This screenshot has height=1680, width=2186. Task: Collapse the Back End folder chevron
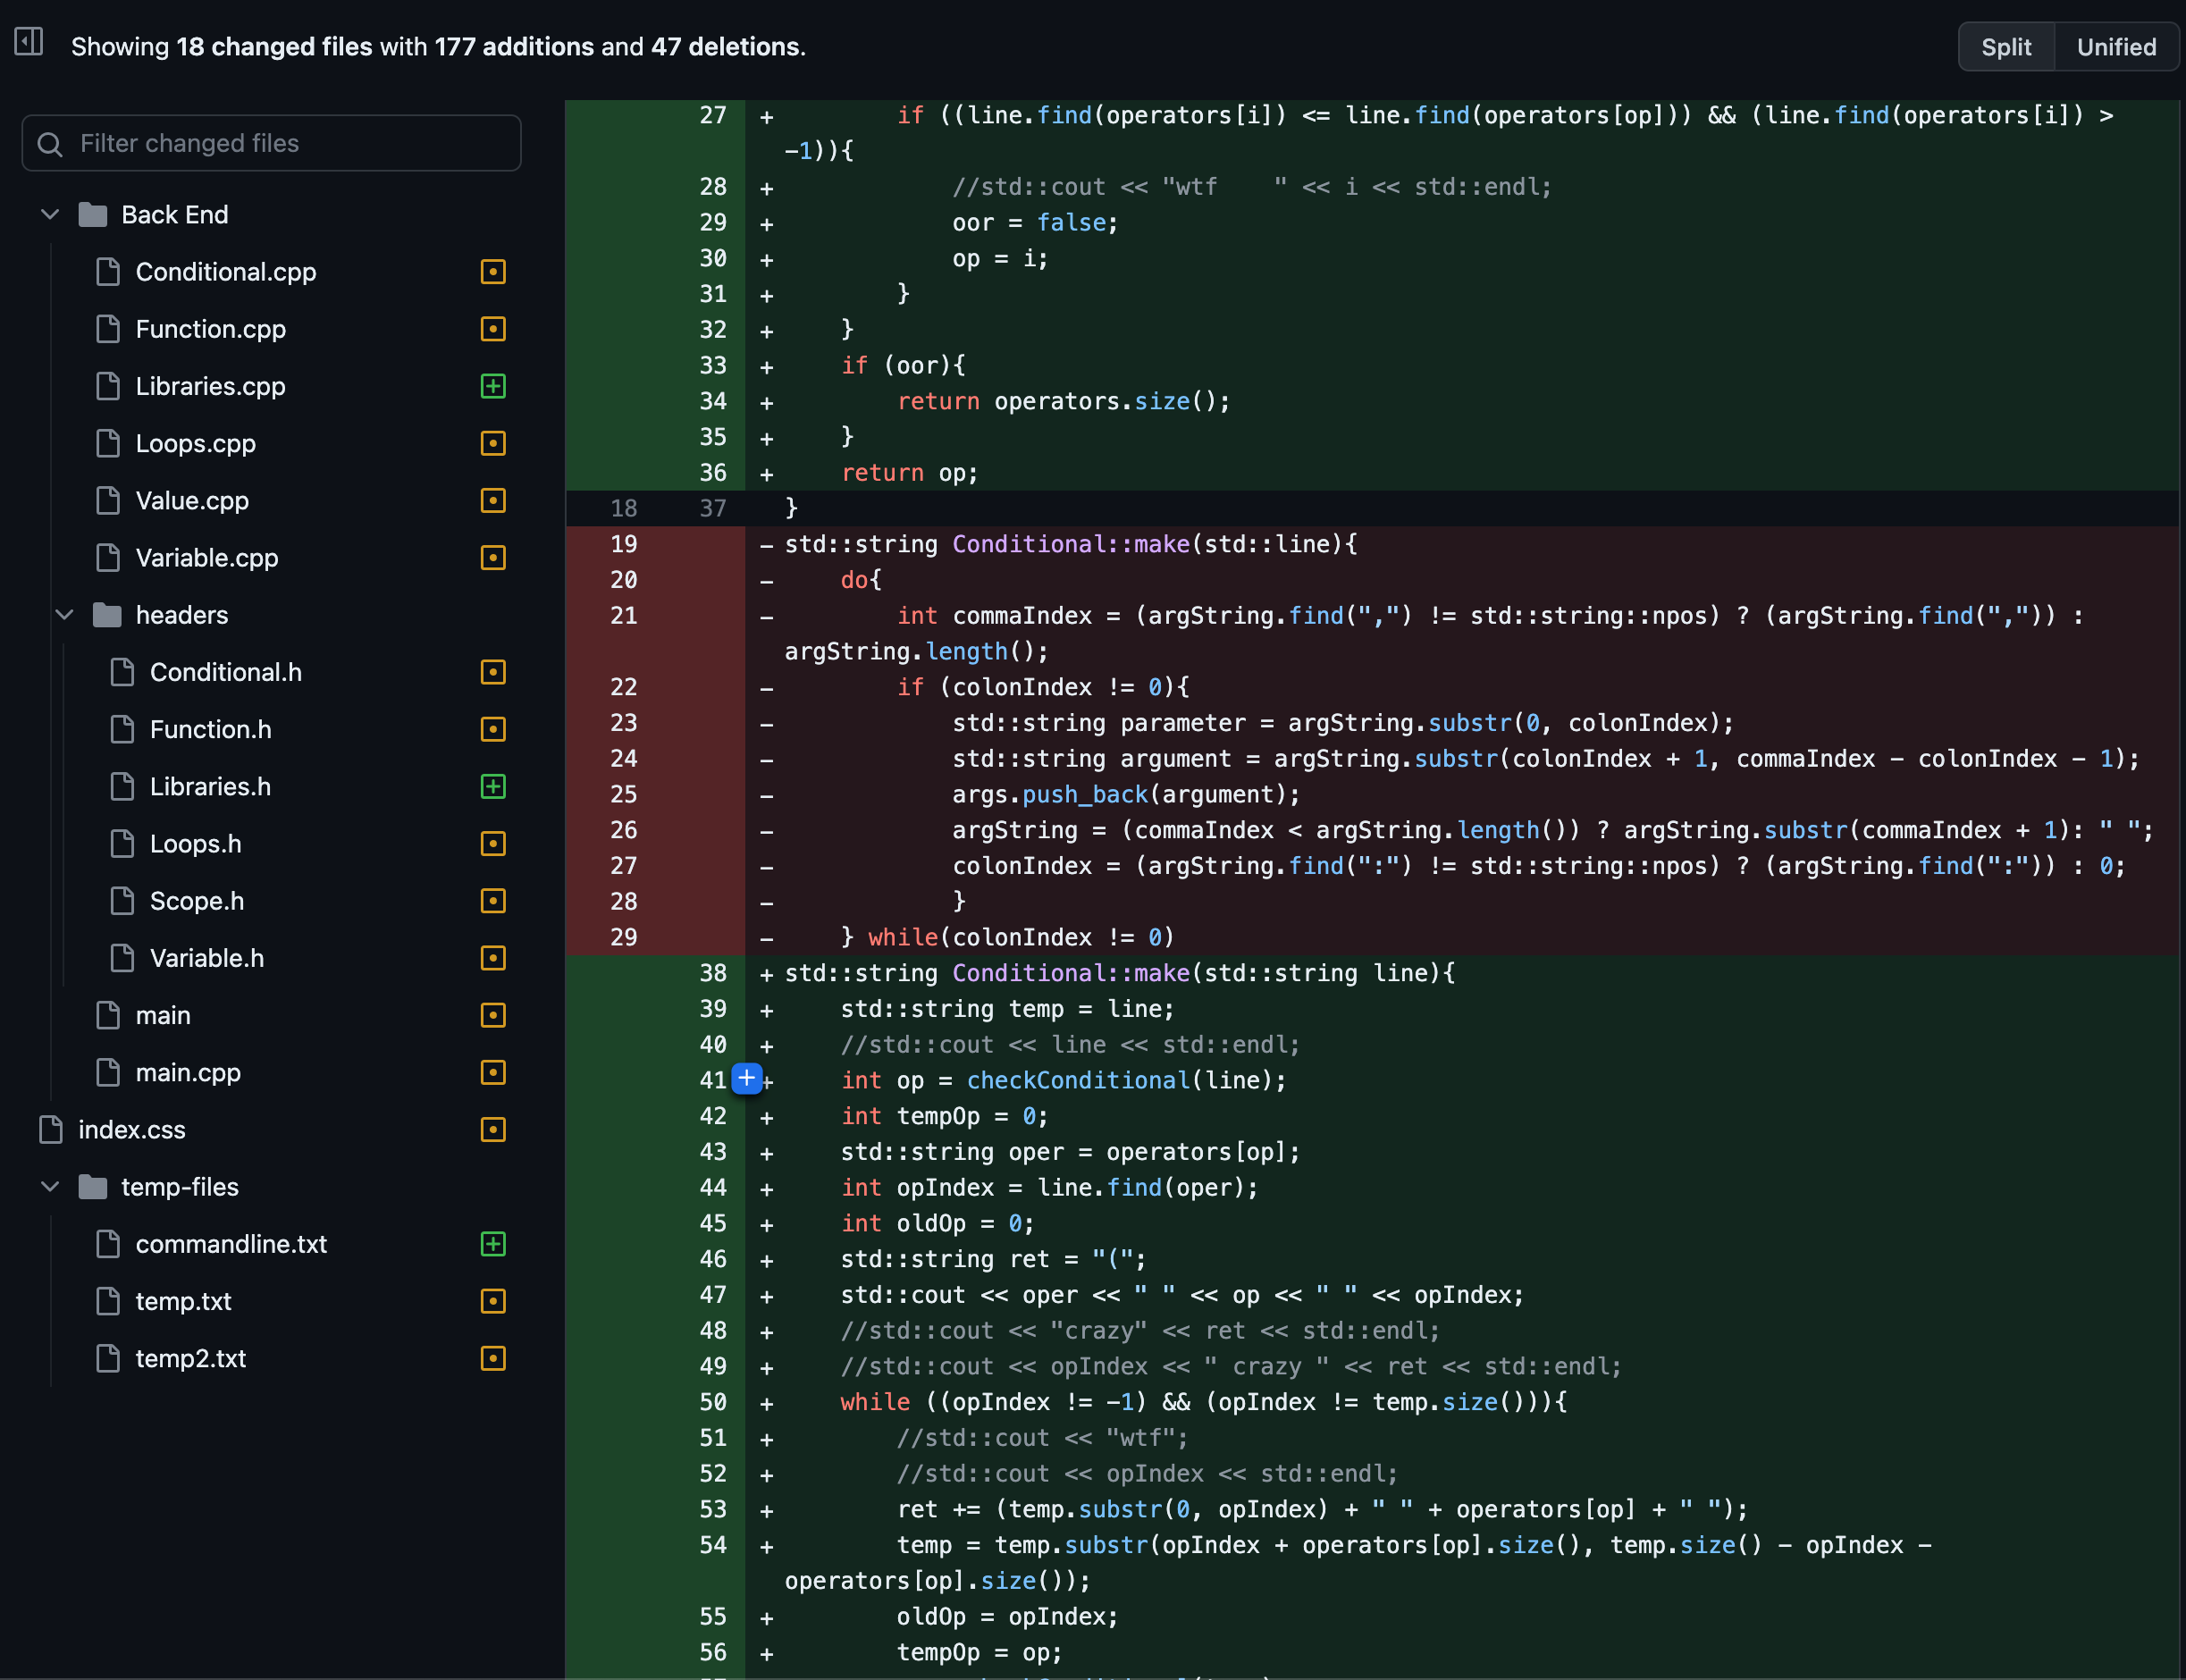coord(50,215)
